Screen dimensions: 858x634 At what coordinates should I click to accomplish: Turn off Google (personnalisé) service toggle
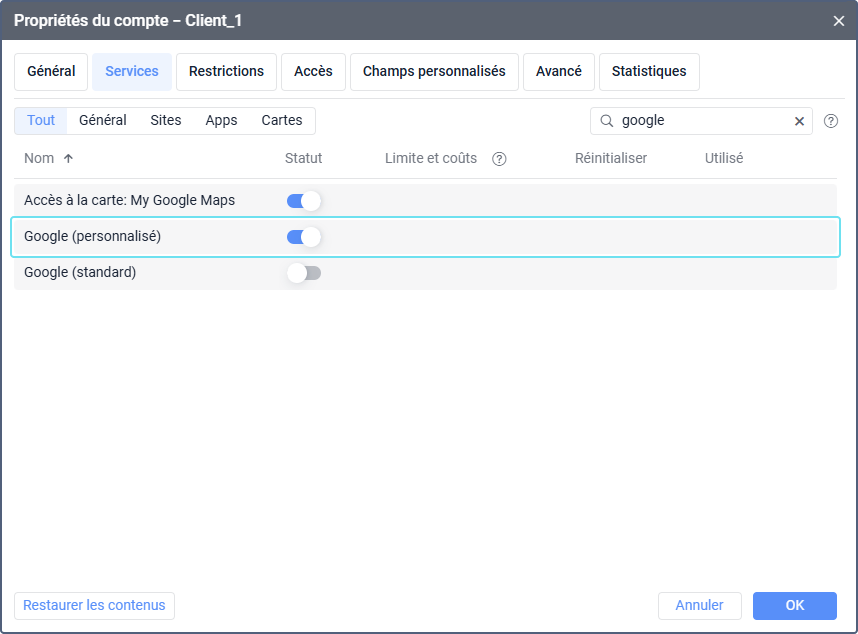click(x=303, y=237)
